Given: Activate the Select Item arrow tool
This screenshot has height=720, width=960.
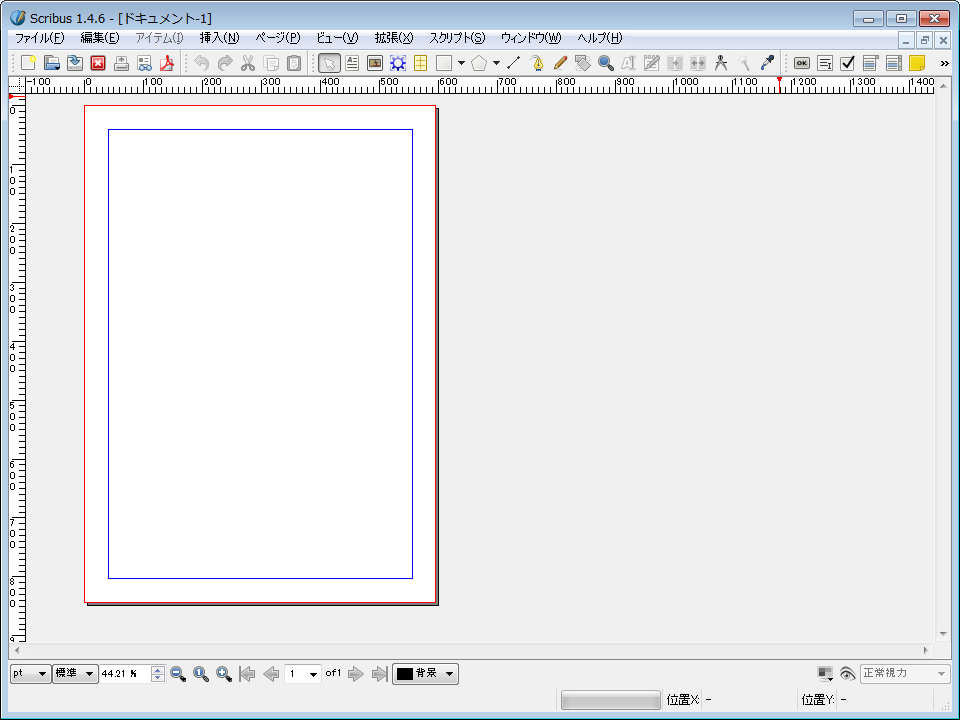Looking at the screenshot, I should pyautogui.click(x=329, y=63).
